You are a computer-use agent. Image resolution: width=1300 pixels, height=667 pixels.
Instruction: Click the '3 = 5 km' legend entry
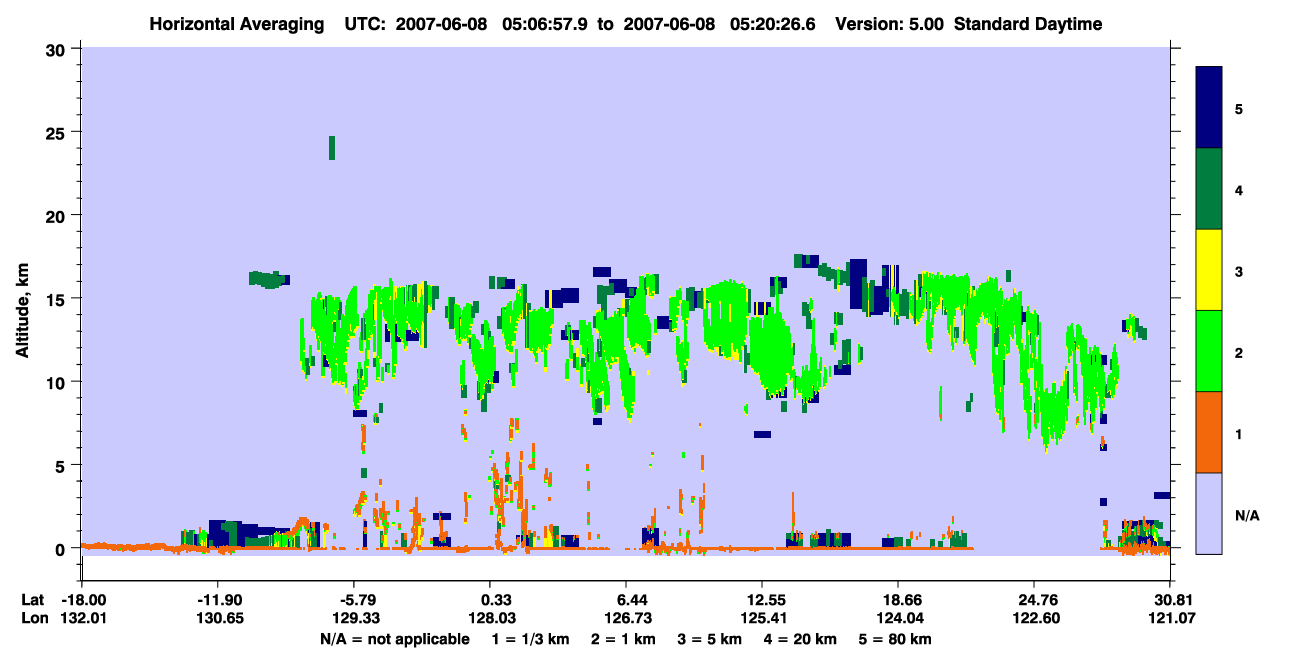pos(712,639)
